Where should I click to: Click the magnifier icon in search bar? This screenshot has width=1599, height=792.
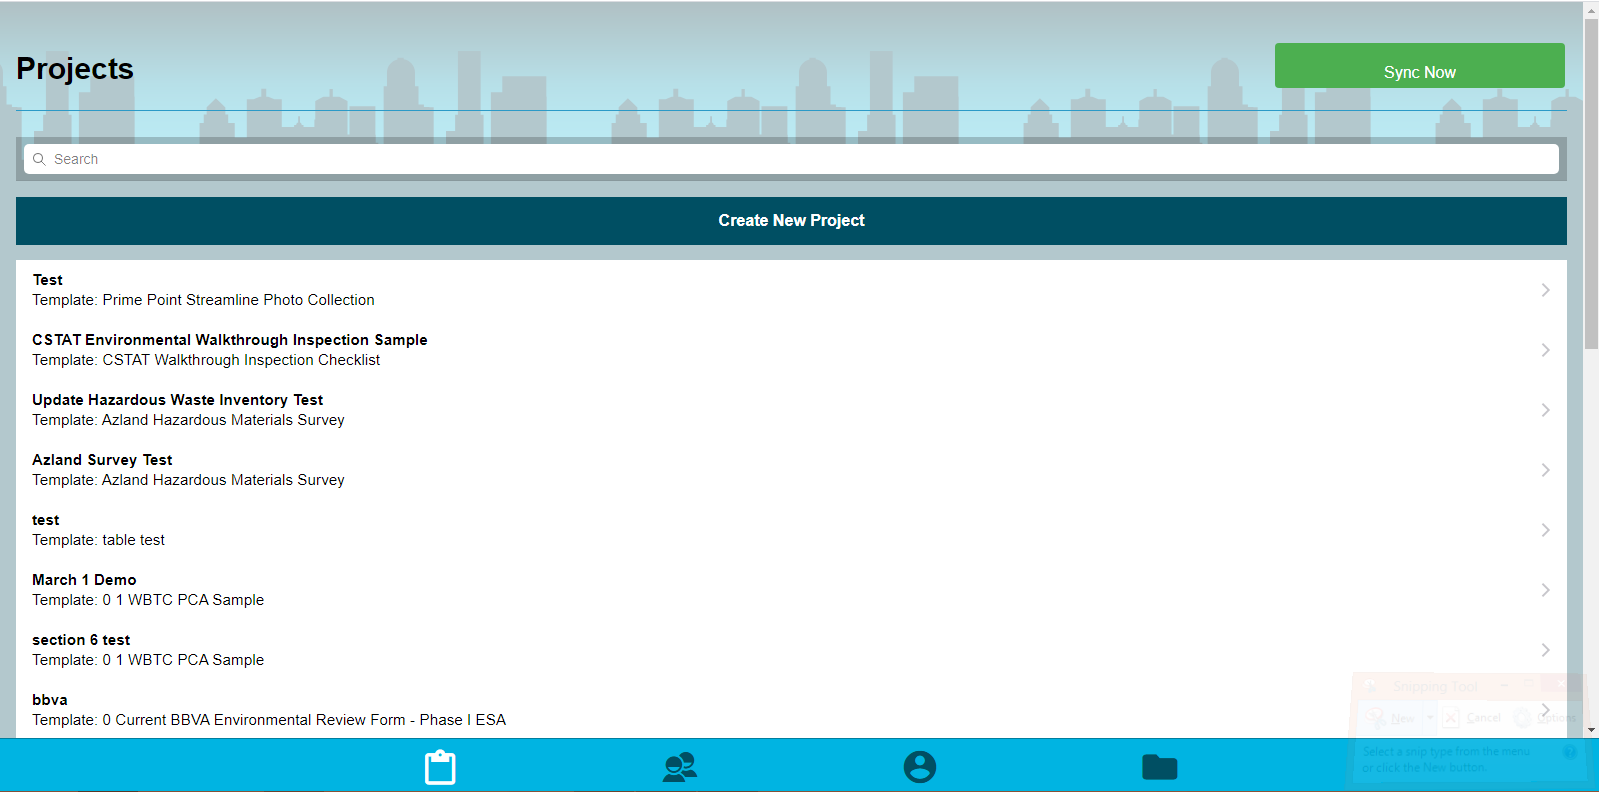pos(40,159)
